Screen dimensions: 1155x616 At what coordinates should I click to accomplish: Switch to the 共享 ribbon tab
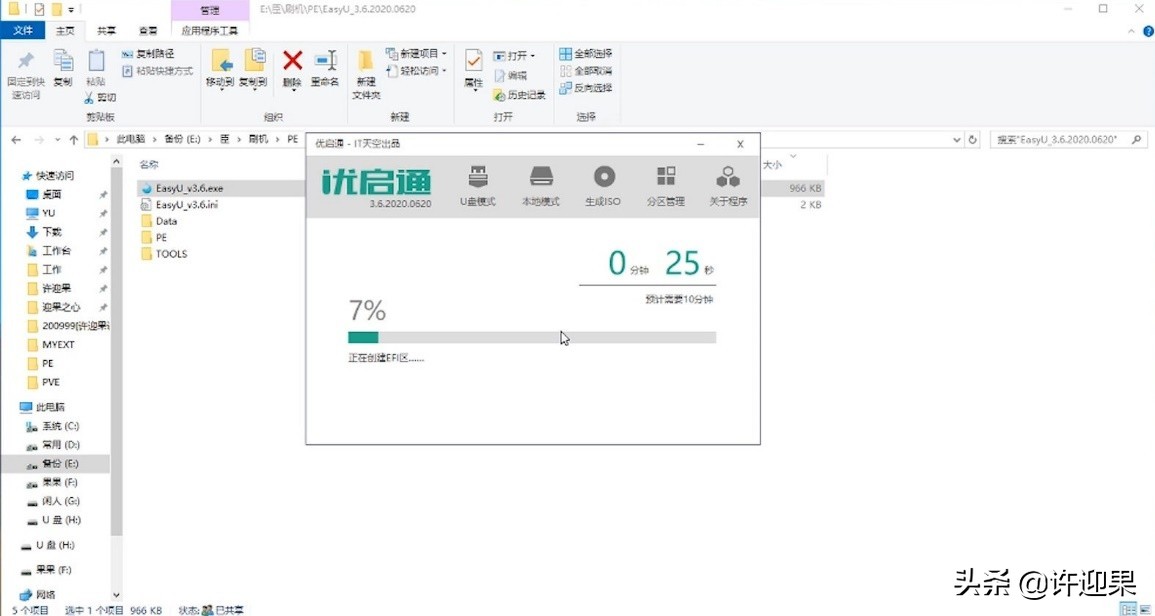coord(107,31)
